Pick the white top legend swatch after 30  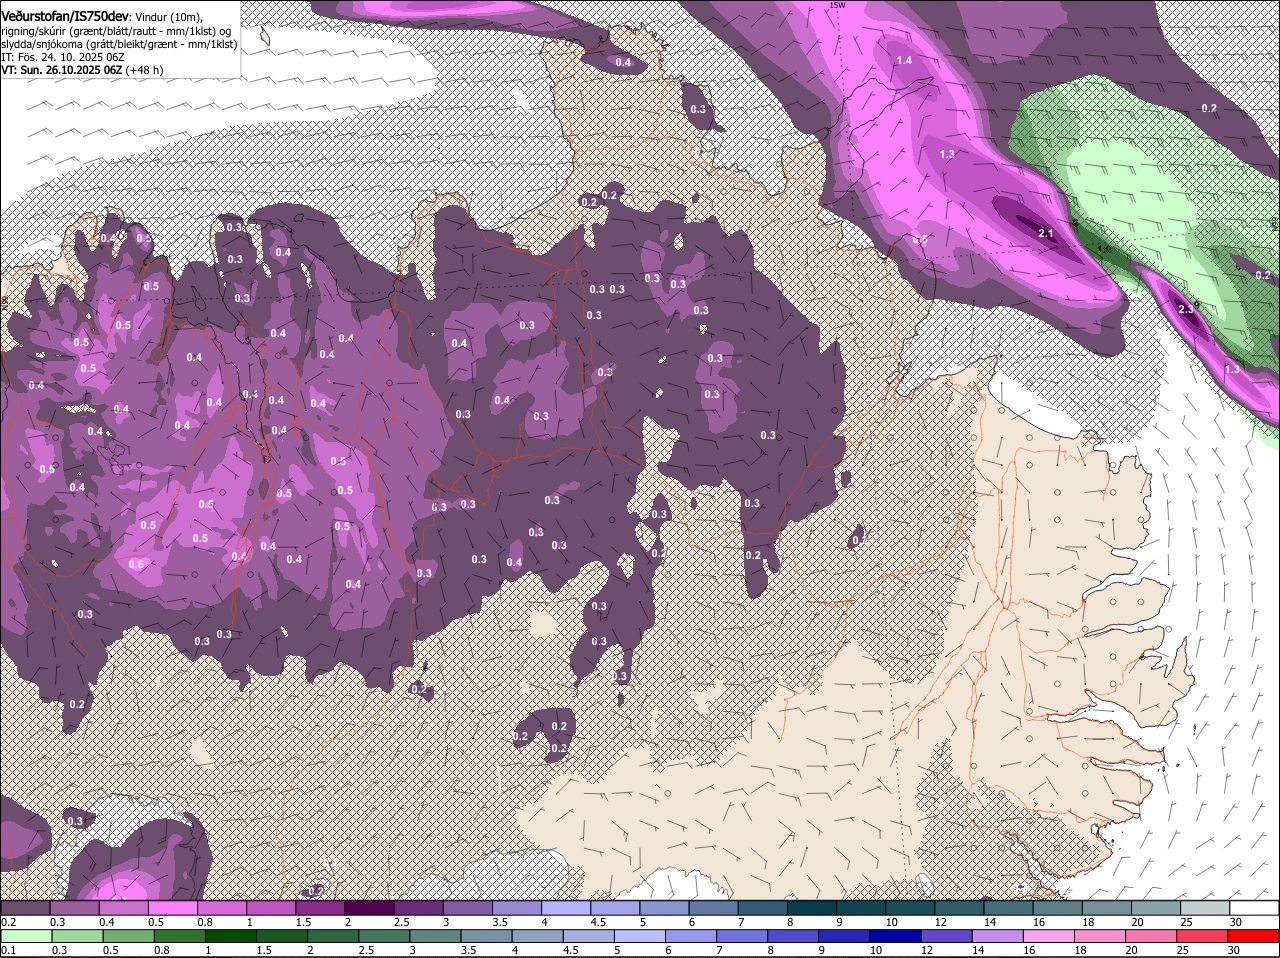pos(1254,907)
